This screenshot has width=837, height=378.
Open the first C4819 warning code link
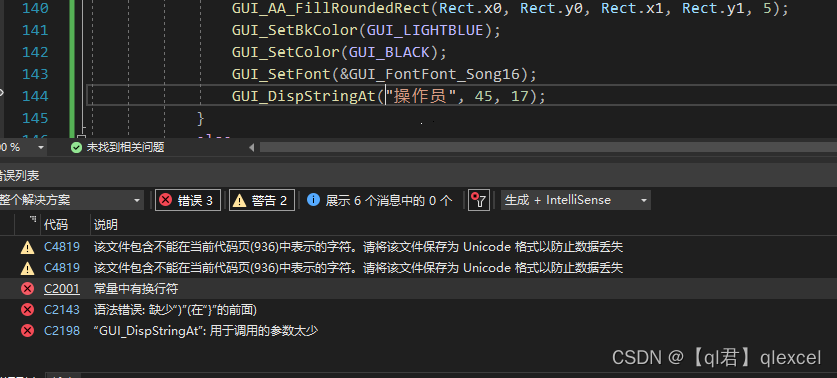tap(62, 247)
